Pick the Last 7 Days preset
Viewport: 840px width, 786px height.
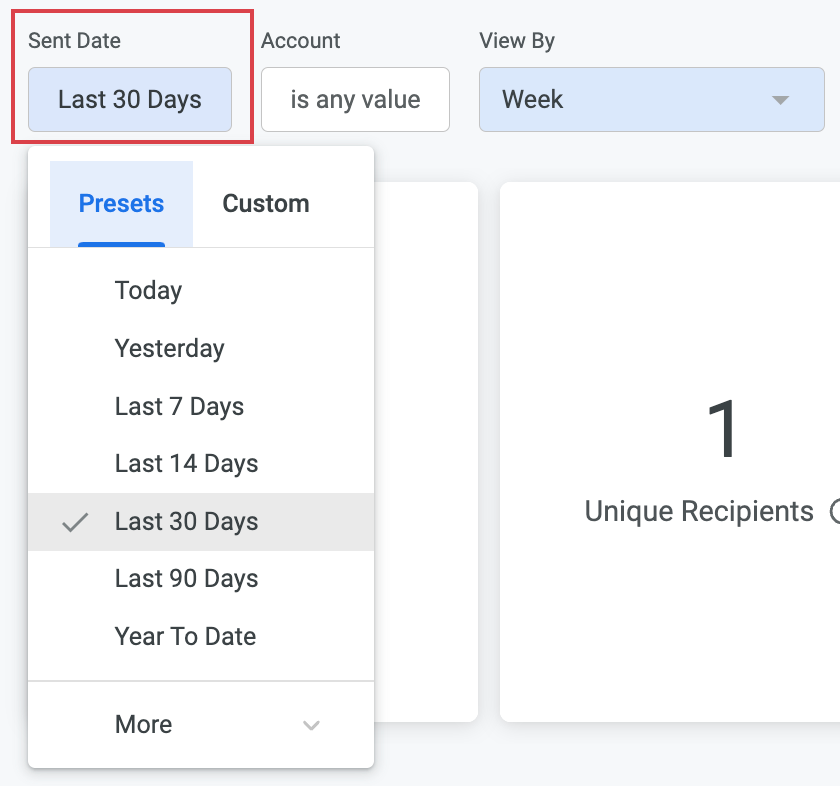179,407
